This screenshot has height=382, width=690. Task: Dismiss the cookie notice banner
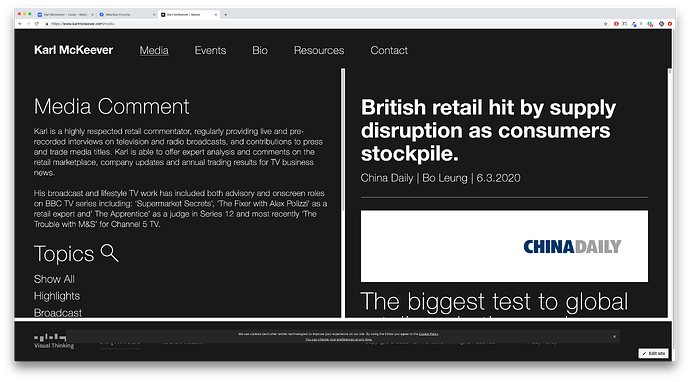[614, 337]
